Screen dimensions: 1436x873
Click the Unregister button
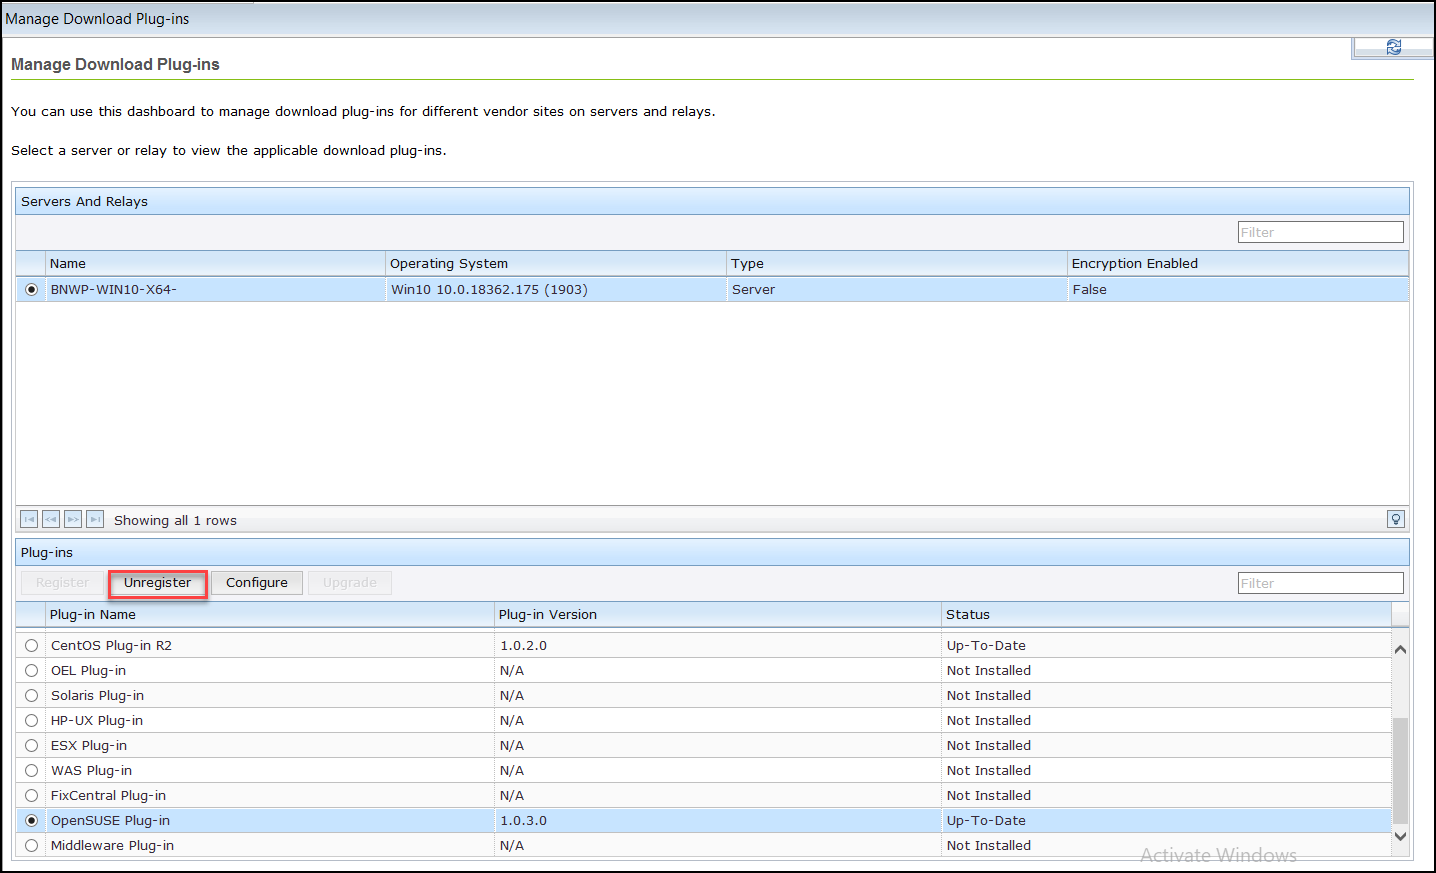[157, 582]
